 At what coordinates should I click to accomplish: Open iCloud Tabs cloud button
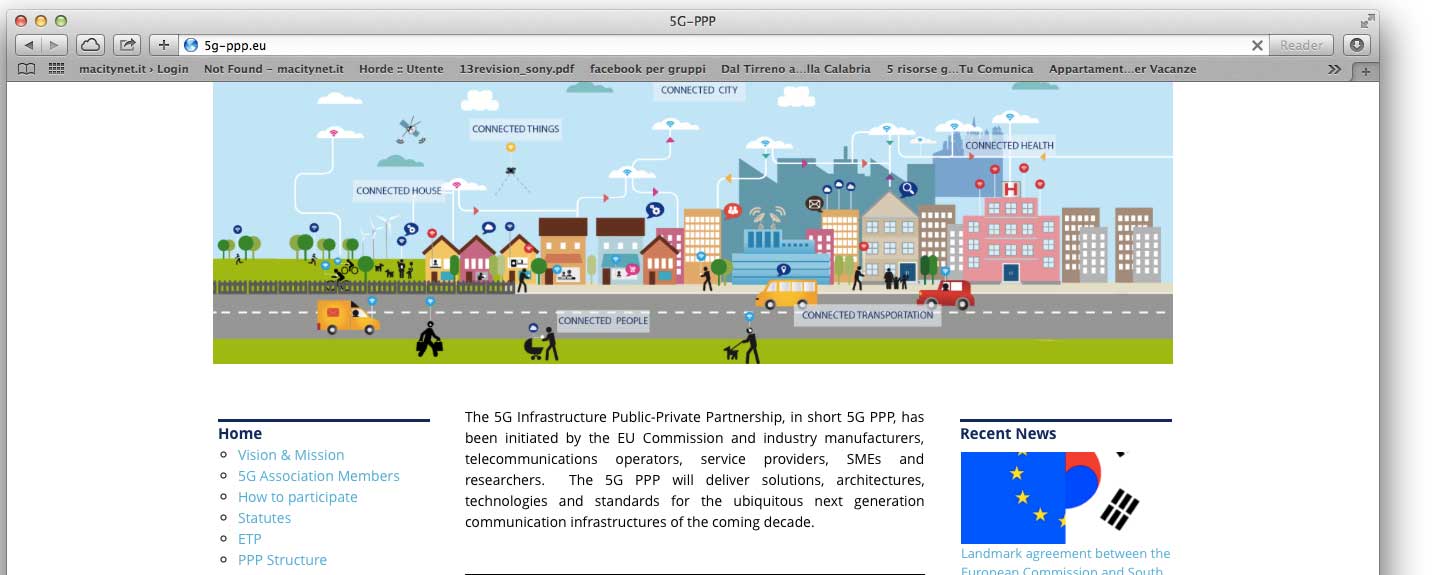pos(91,45)
